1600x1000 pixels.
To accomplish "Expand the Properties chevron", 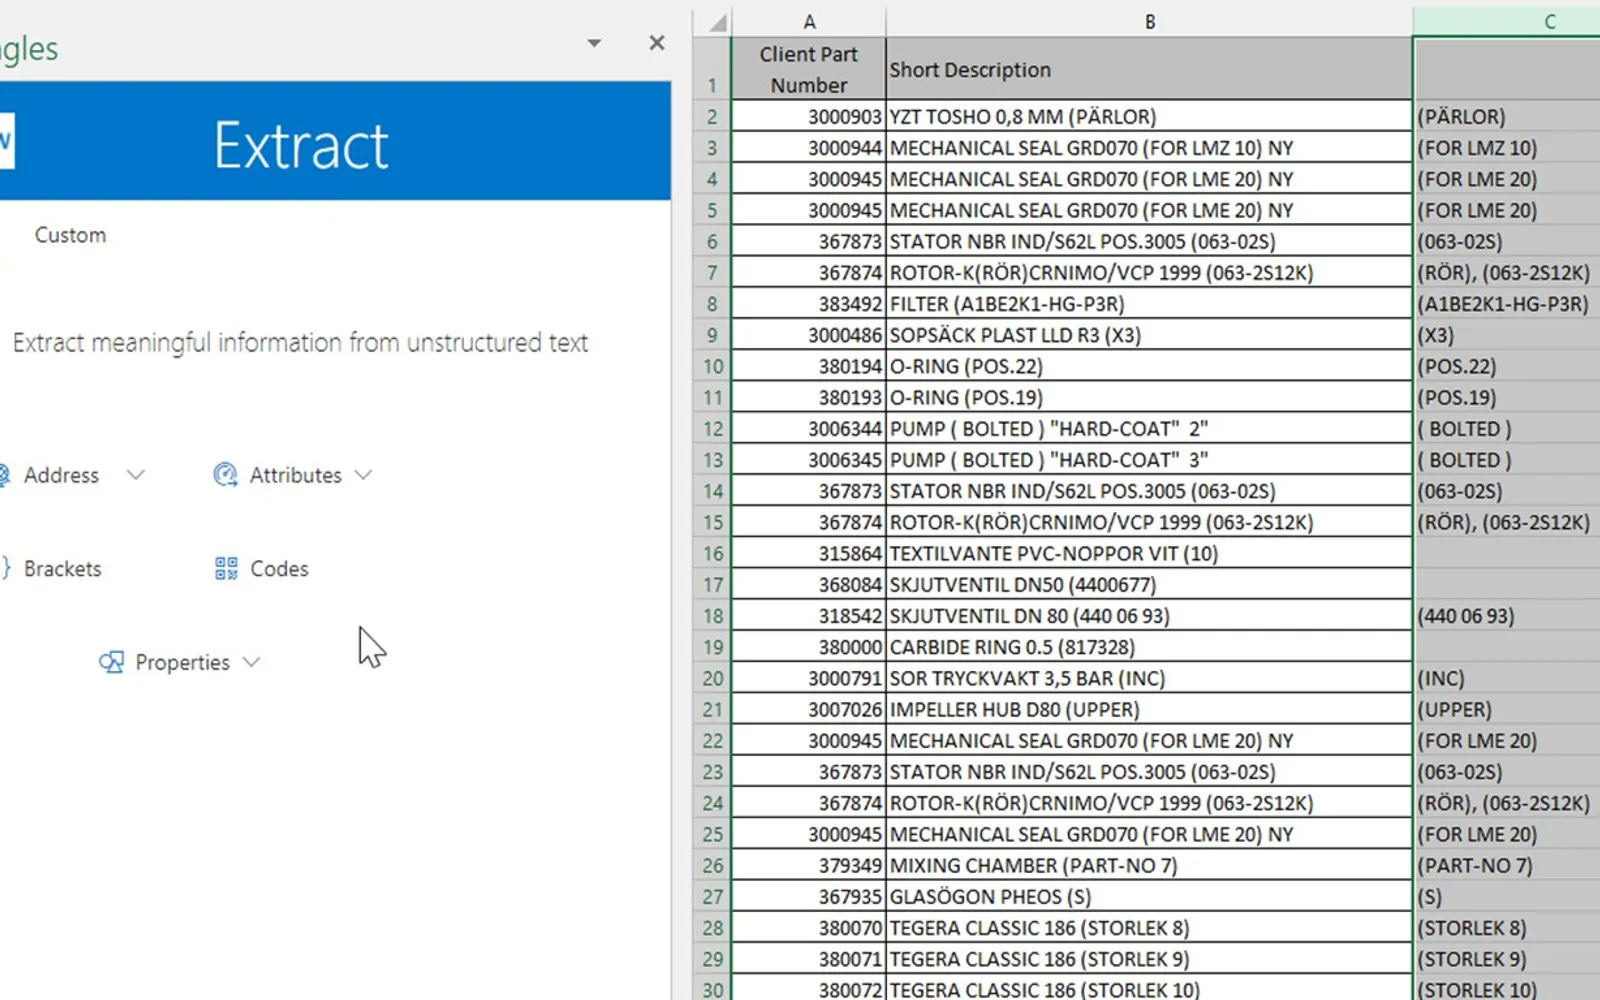I will [x=251, y=662].
